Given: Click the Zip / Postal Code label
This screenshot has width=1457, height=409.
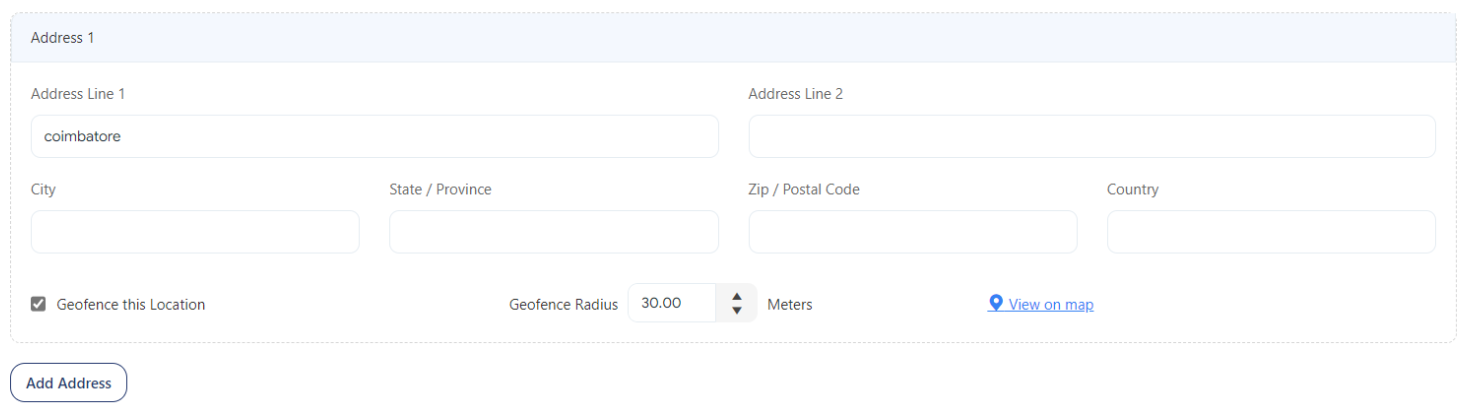Looking at the screenshot, I should [x=804, y=189].
